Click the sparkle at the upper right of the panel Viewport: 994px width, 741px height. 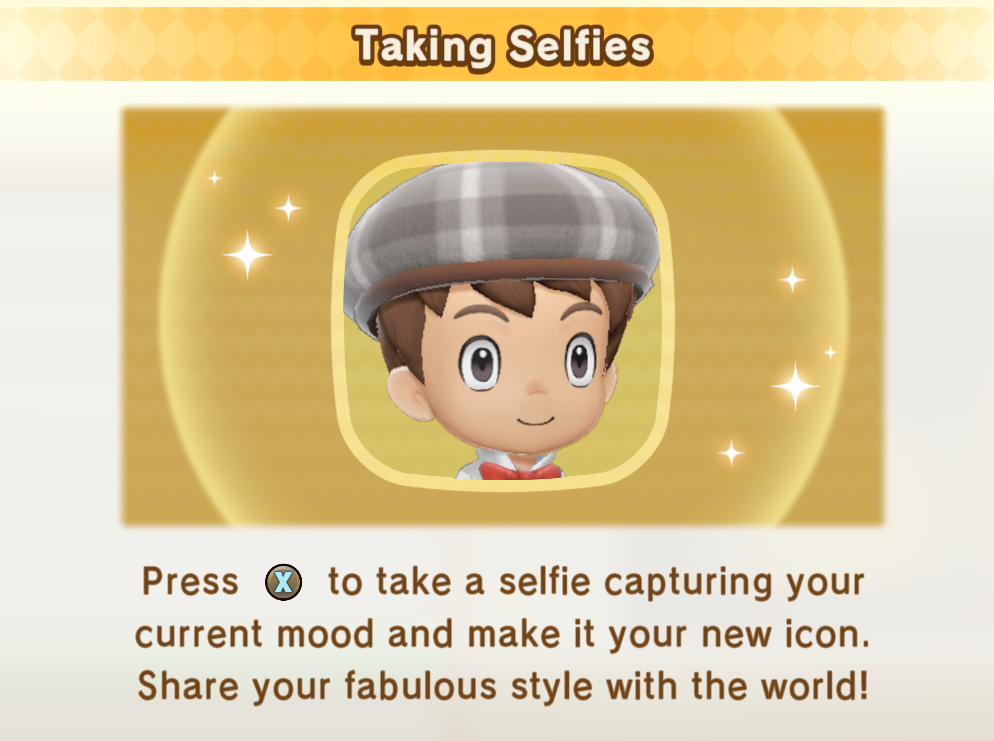coord(792,279)
